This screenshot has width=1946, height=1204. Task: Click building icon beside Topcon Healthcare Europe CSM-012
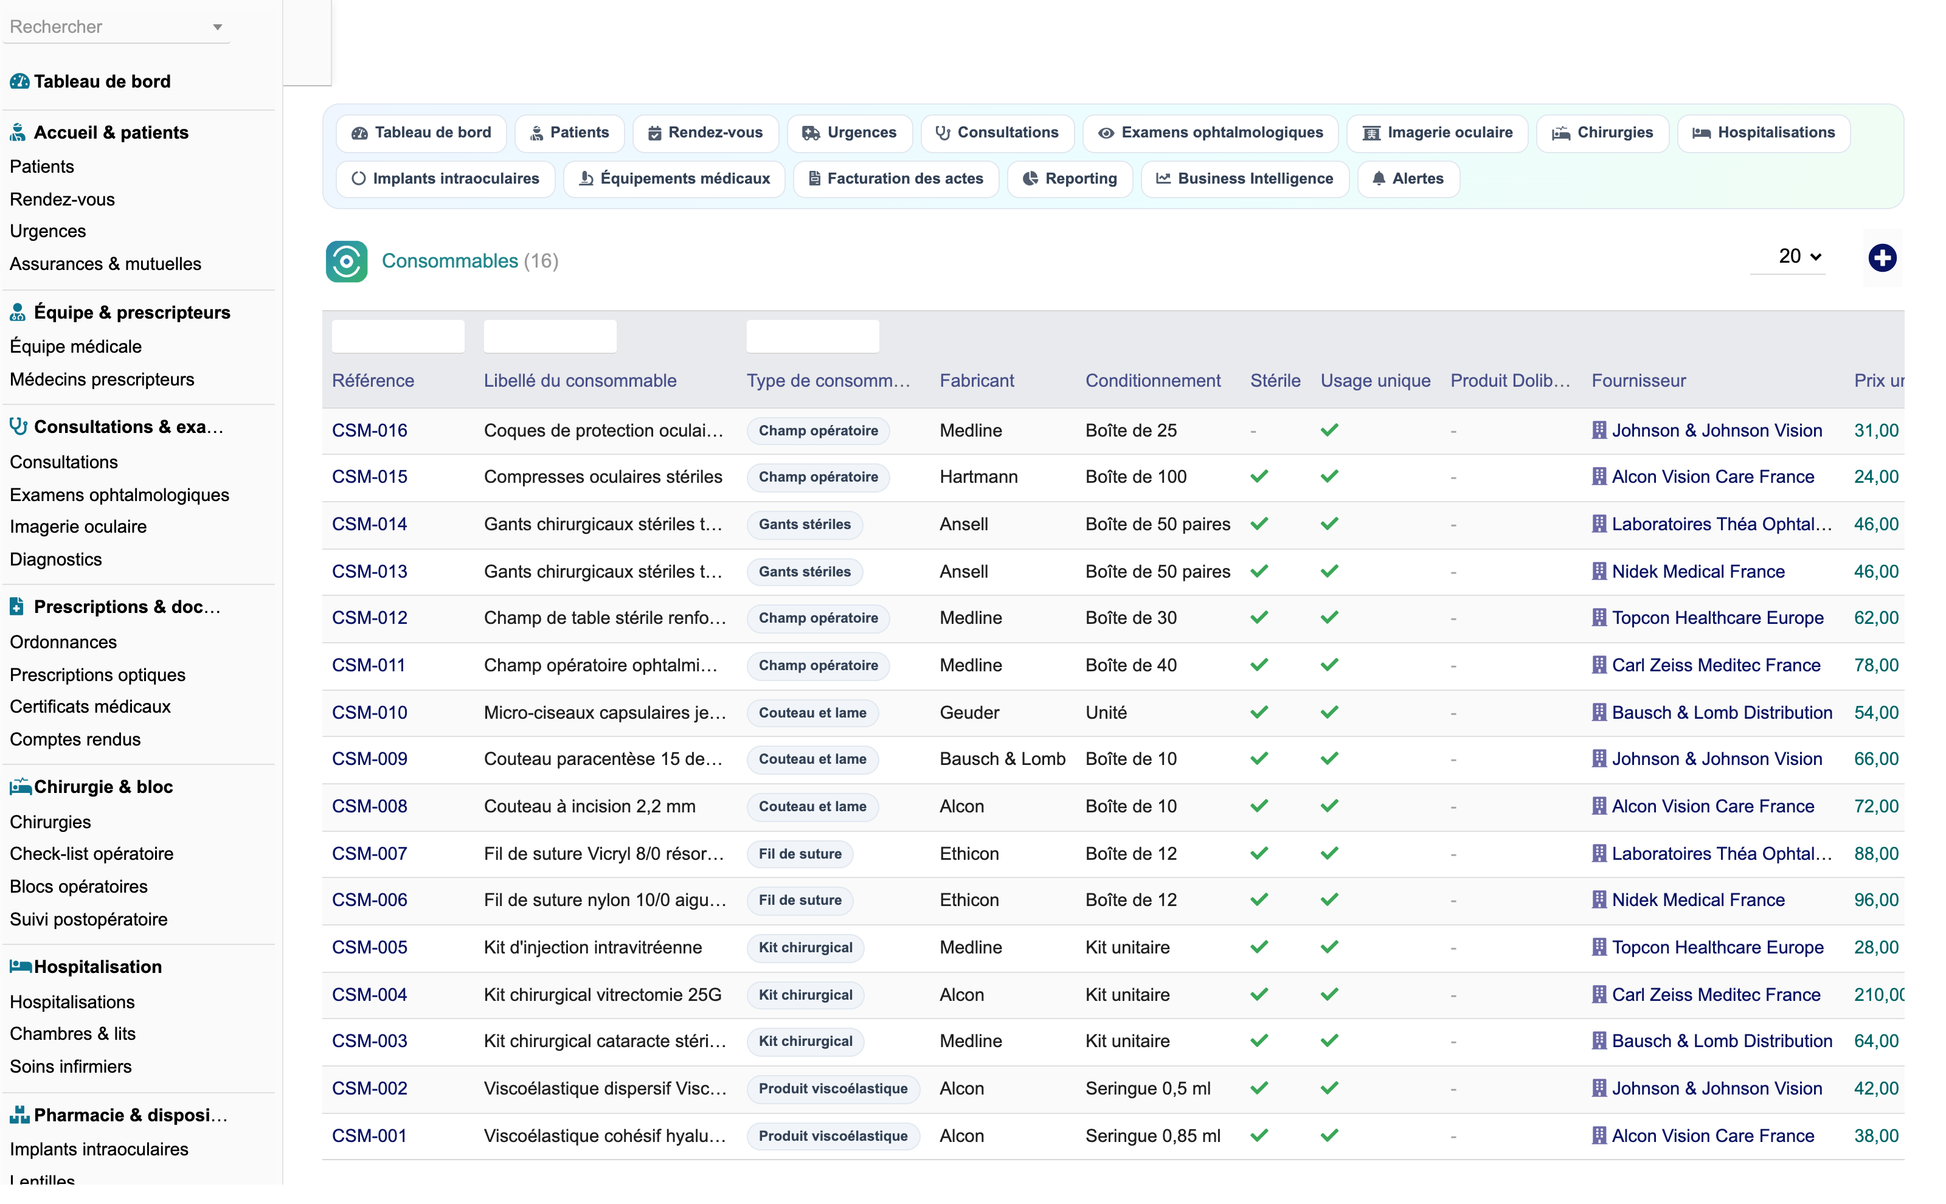coord(1599,617)
